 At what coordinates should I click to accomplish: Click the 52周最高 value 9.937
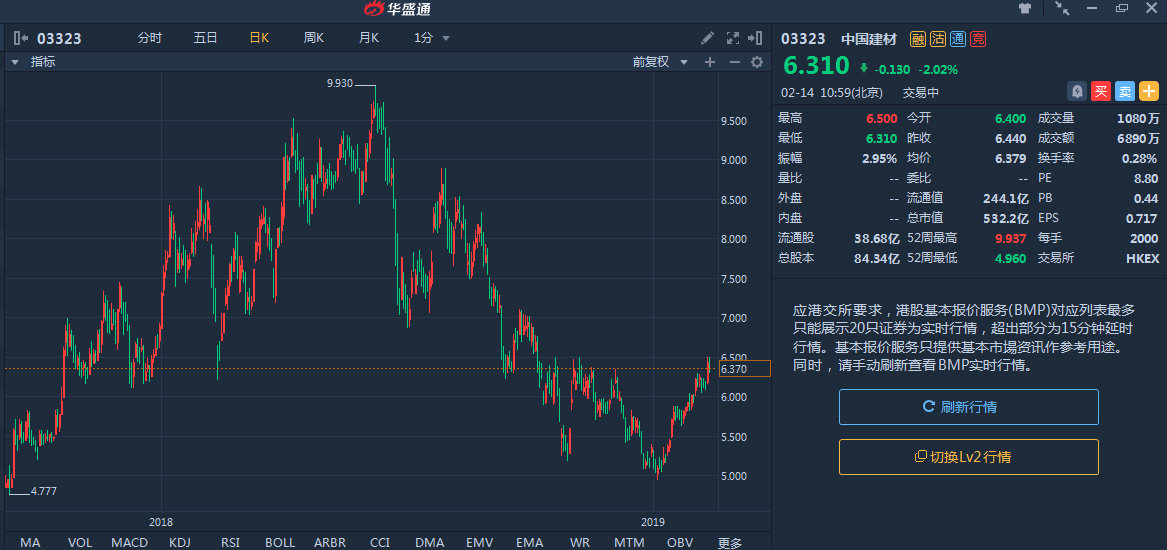point(1012,238)
